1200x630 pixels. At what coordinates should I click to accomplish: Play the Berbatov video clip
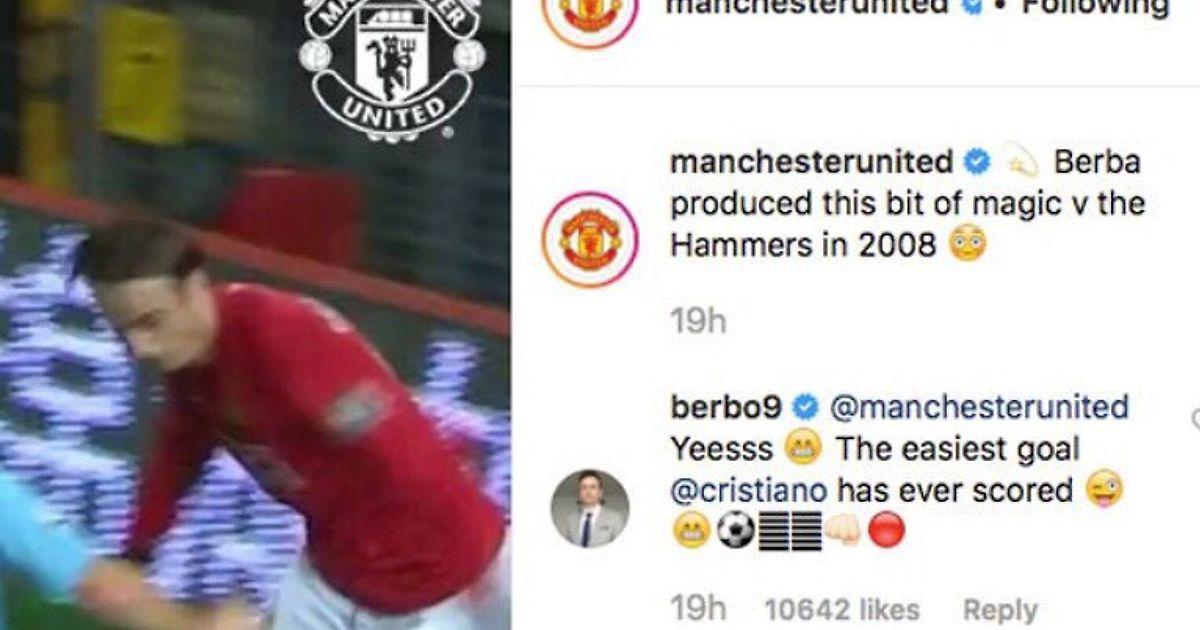pos(255,315)
